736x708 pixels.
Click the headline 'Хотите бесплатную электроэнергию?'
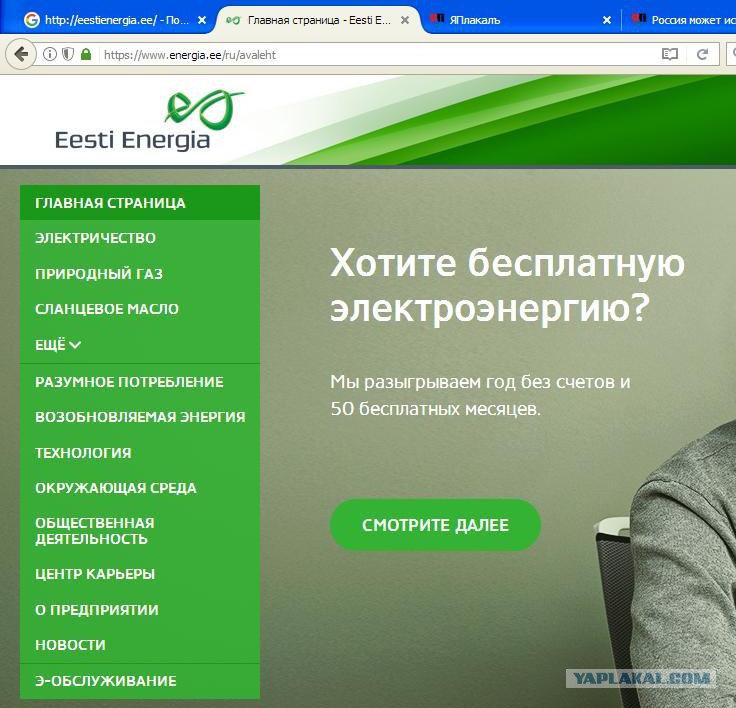pos(507,285)
